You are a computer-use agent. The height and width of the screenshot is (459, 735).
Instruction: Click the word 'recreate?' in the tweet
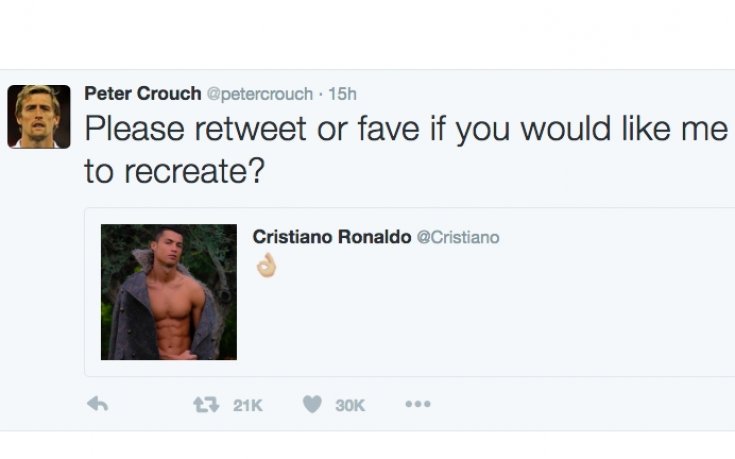[x=192, y=171]
